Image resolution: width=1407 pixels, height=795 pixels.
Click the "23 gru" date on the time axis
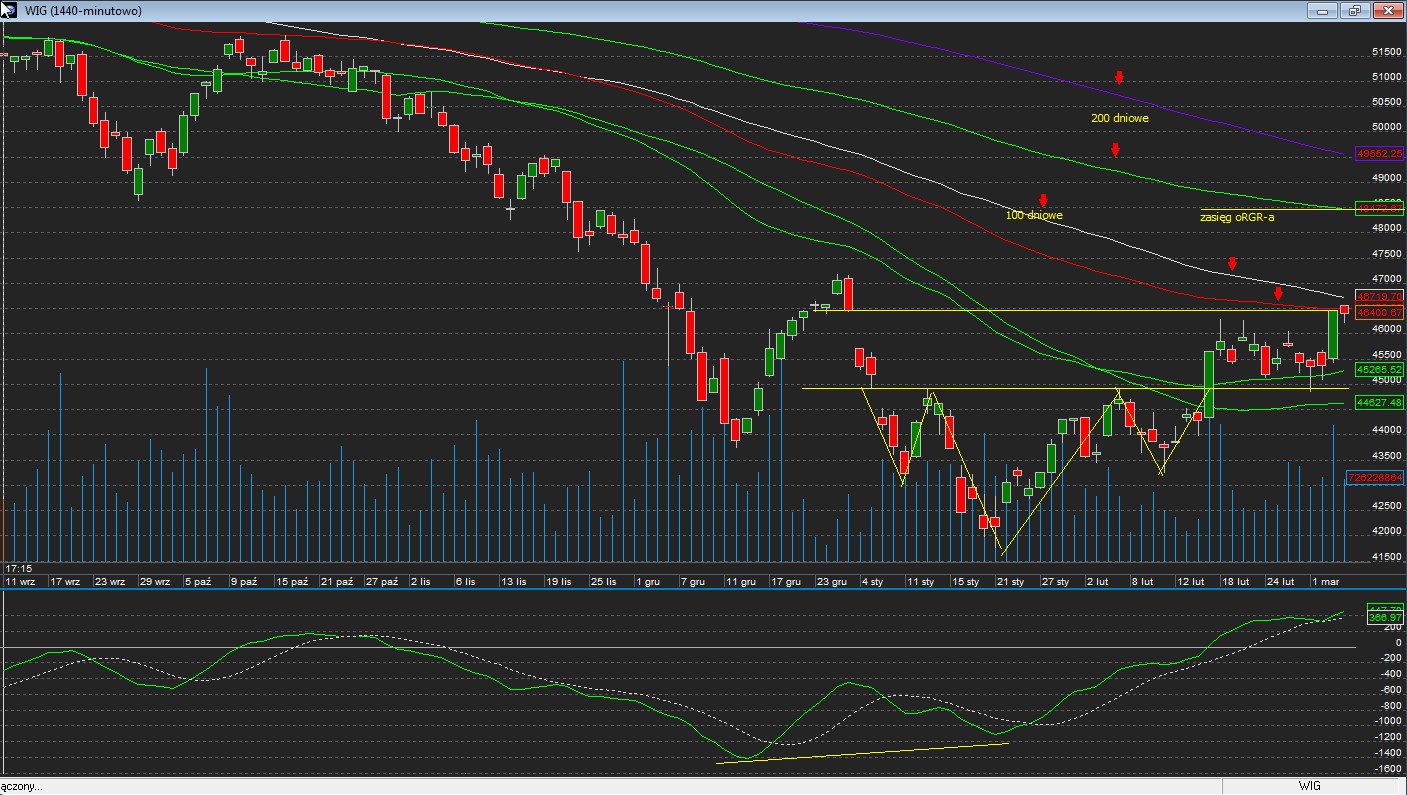point(831,581)
